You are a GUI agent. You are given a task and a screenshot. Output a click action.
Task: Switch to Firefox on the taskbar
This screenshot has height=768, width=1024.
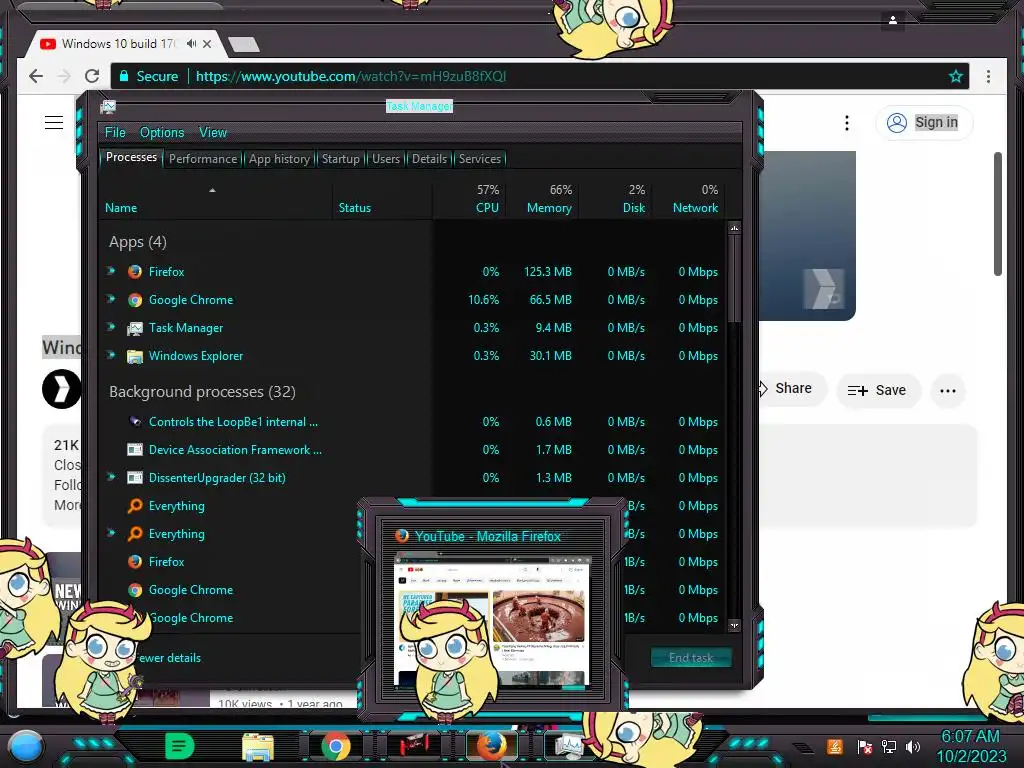pos(491,746)
